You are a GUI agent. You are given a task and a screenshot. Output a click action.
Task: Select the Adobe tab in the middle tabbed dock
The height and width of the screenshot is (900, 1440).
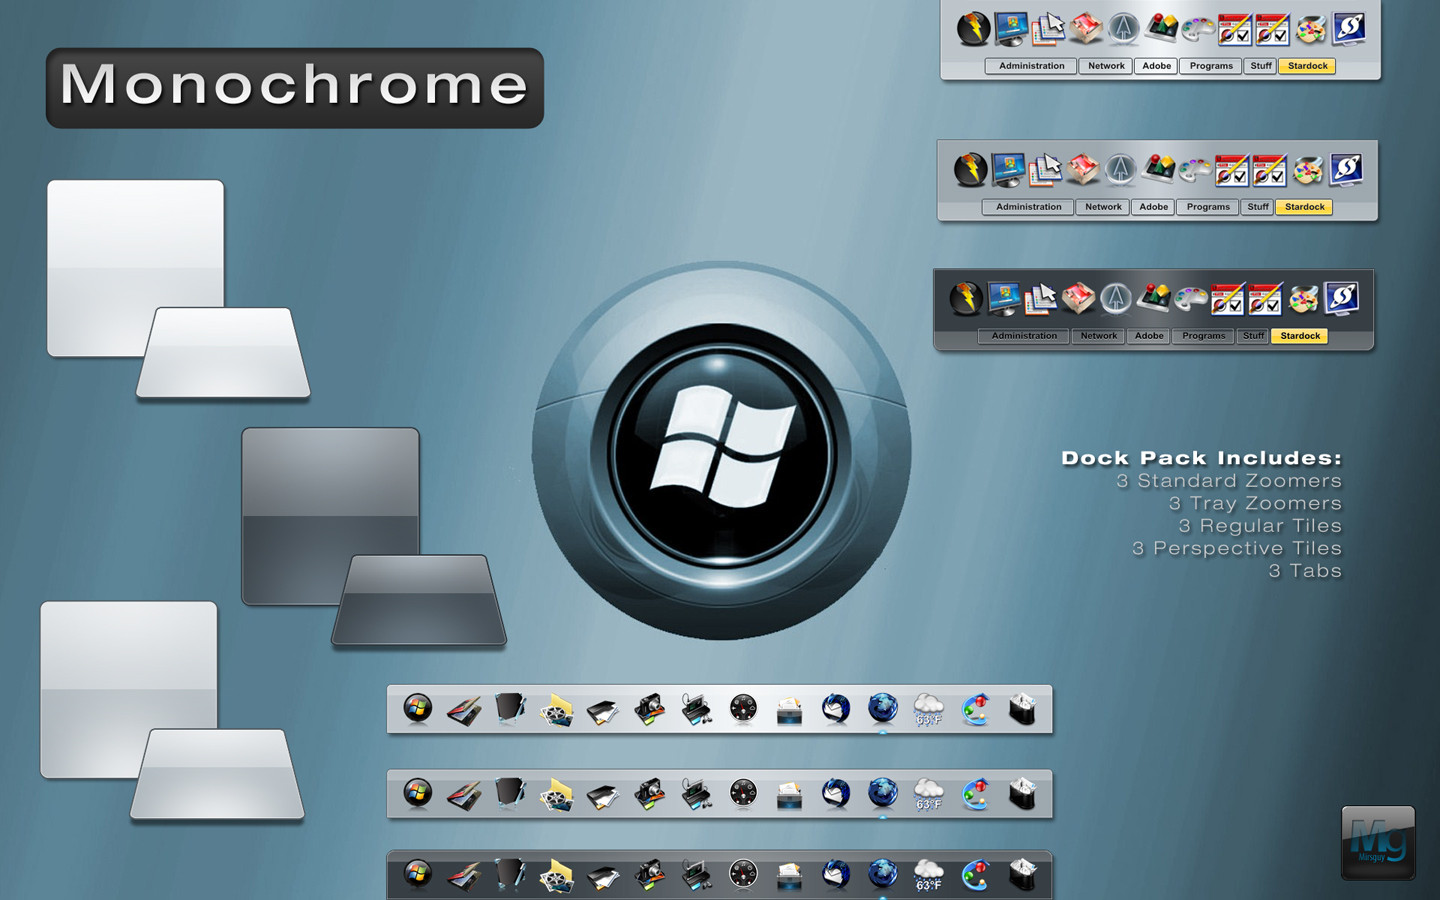(x=1153, y=207)
